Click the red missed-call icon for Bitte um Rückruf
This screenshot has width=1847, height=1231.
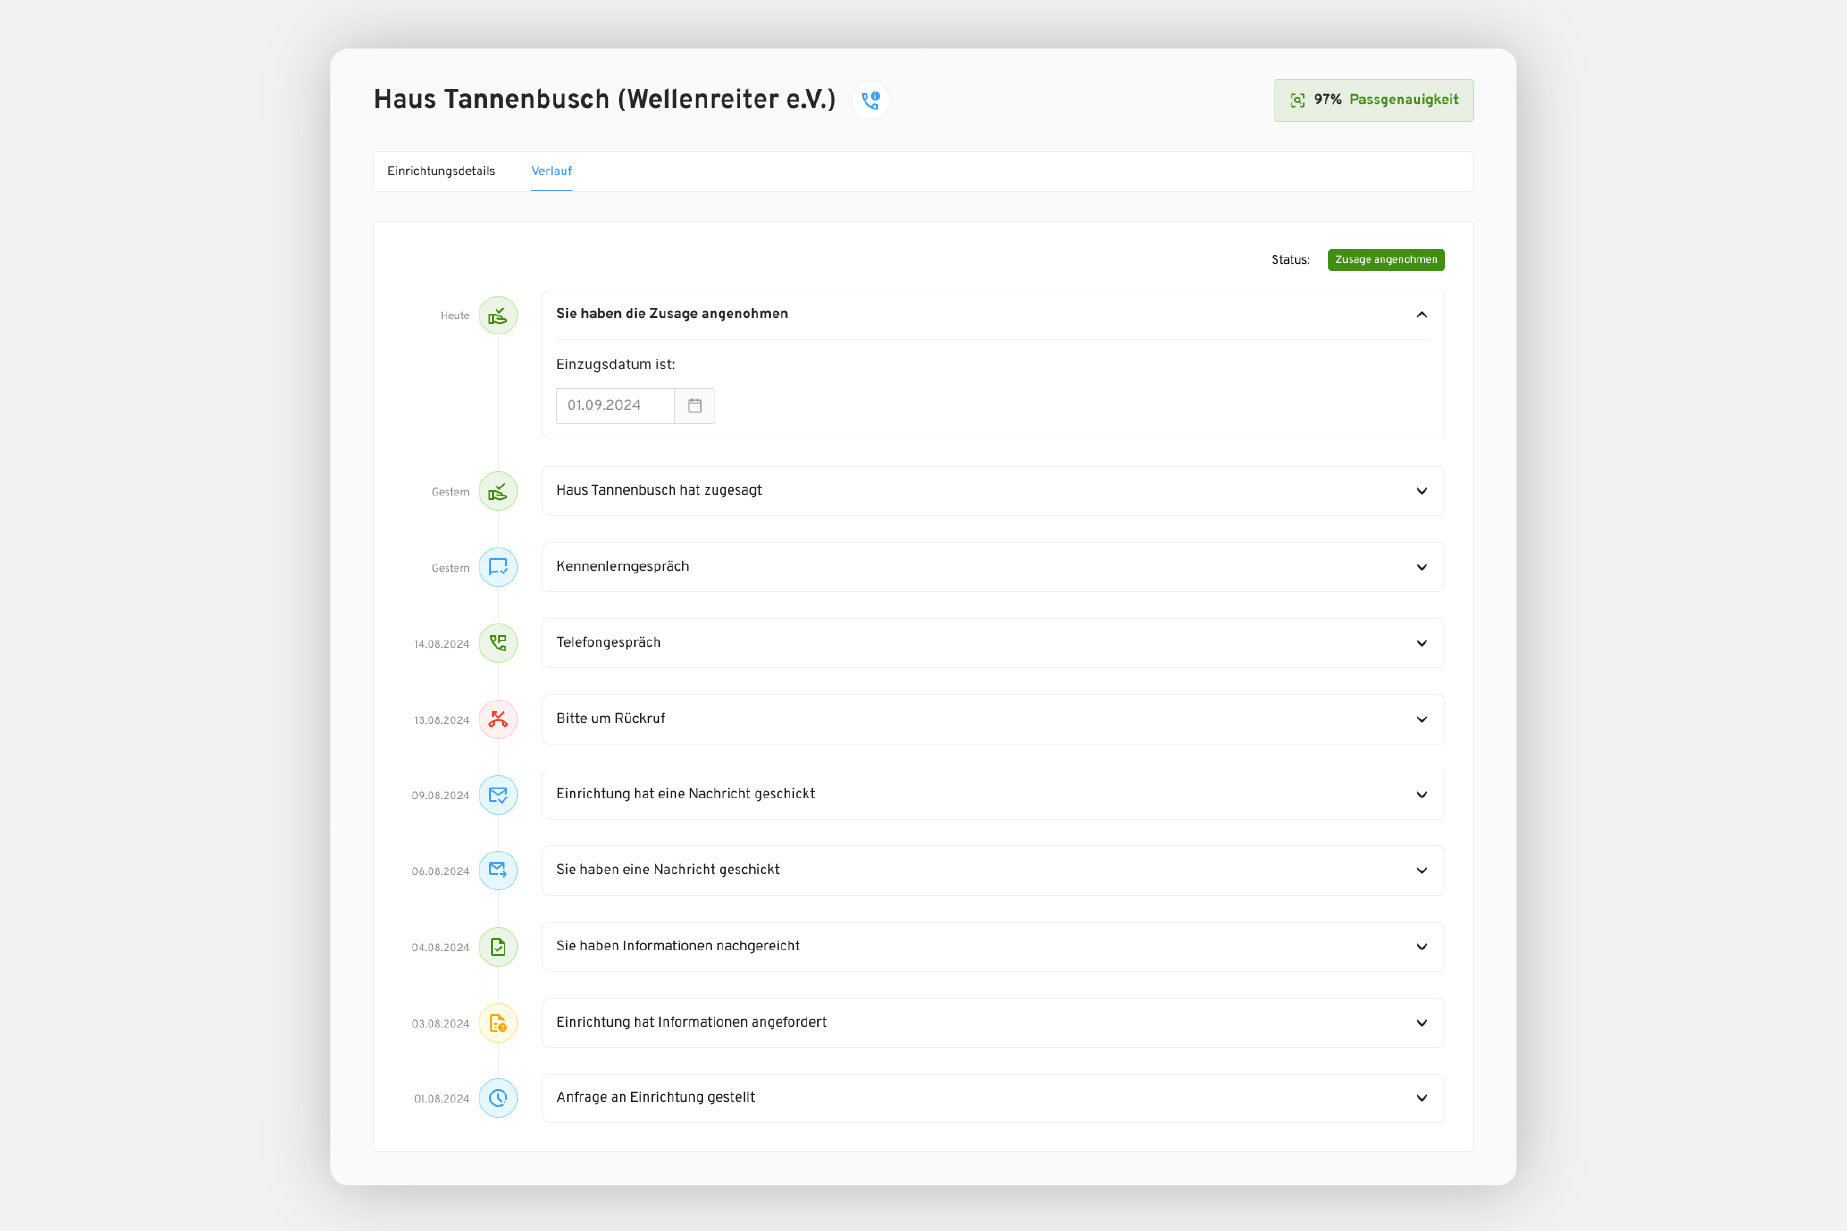pos(498,720)
